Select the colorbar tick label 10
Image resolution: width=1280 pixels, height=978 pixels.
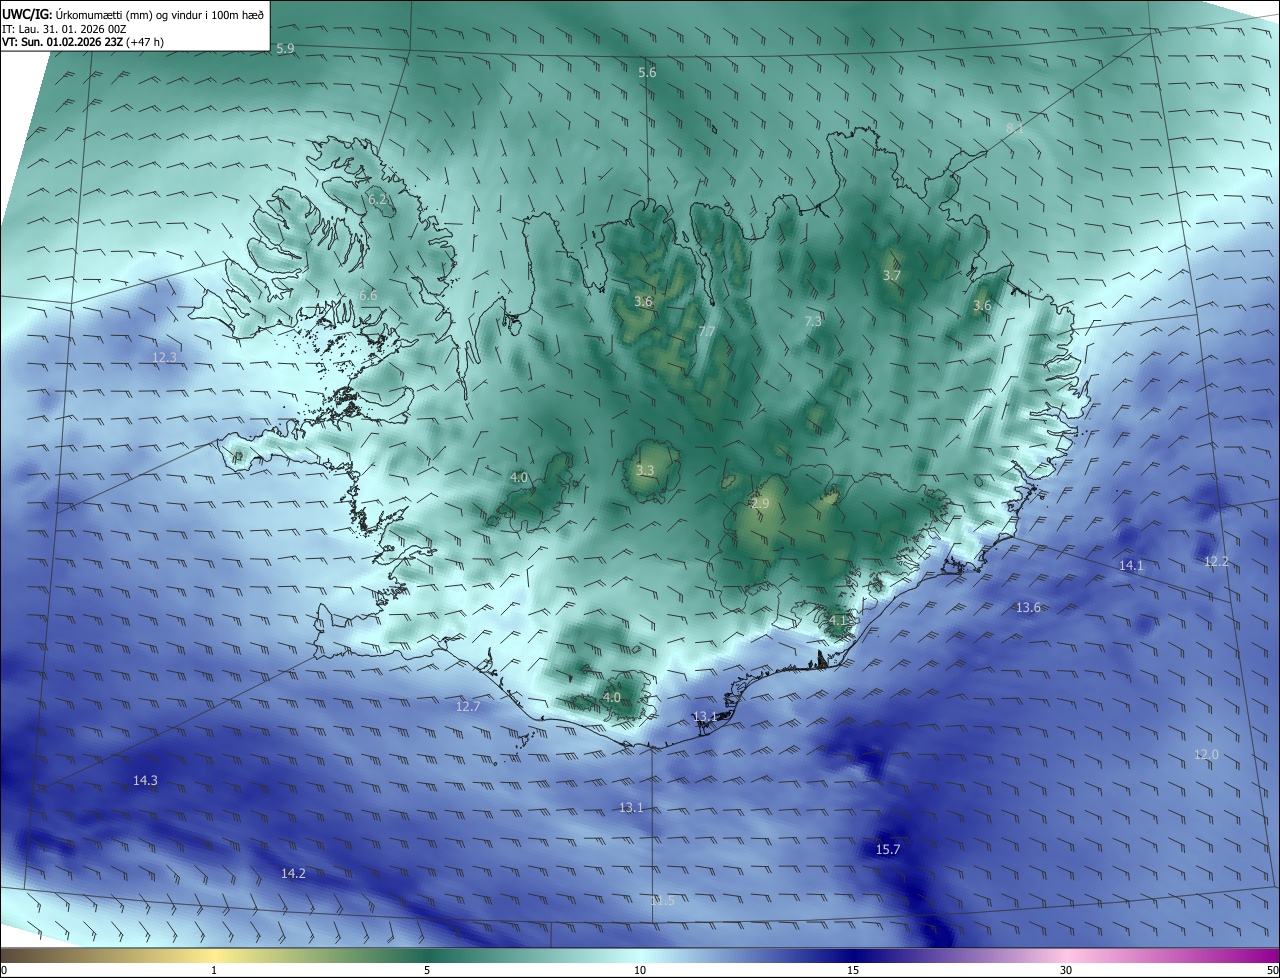640,970
